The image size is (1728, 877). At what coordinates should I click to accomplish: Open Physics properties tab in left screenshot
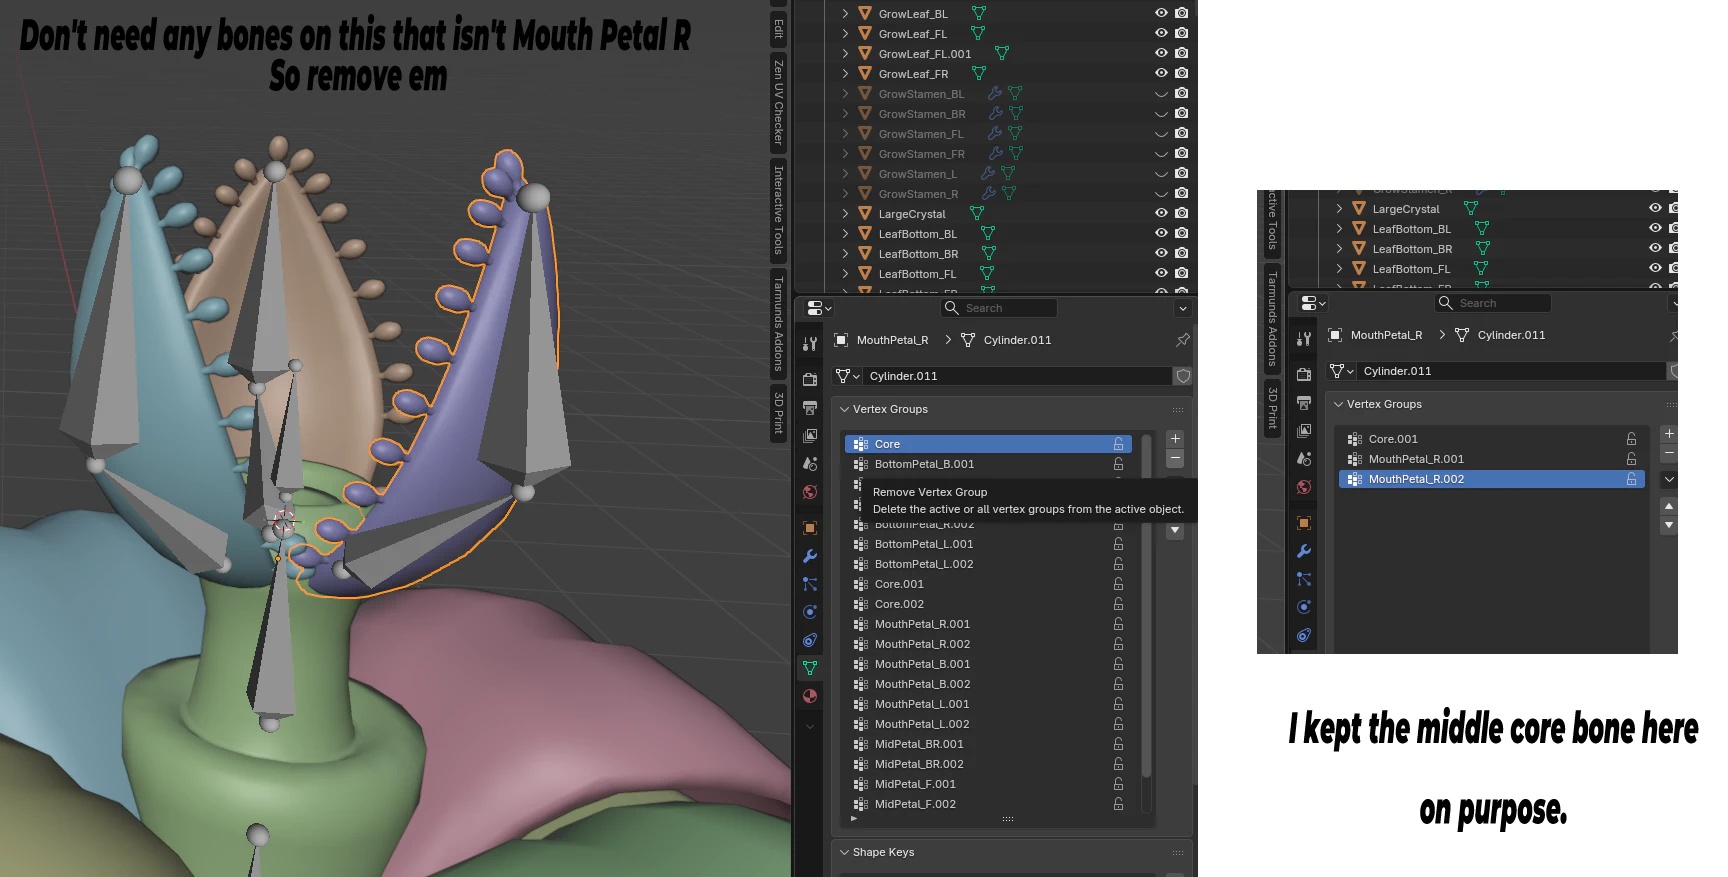click(810, 611)
